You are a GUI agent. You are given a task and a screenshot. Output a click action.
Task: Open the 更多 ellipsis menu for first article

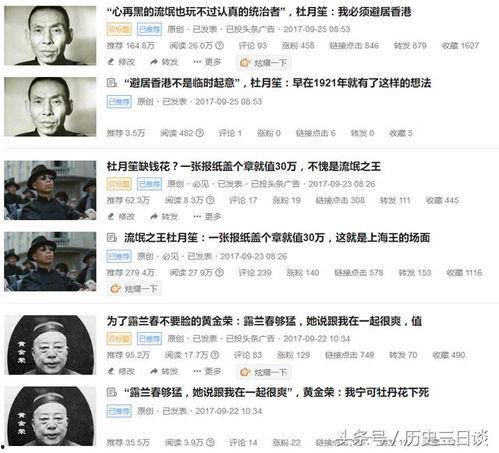pyautogui.click(x=207, y=62)
